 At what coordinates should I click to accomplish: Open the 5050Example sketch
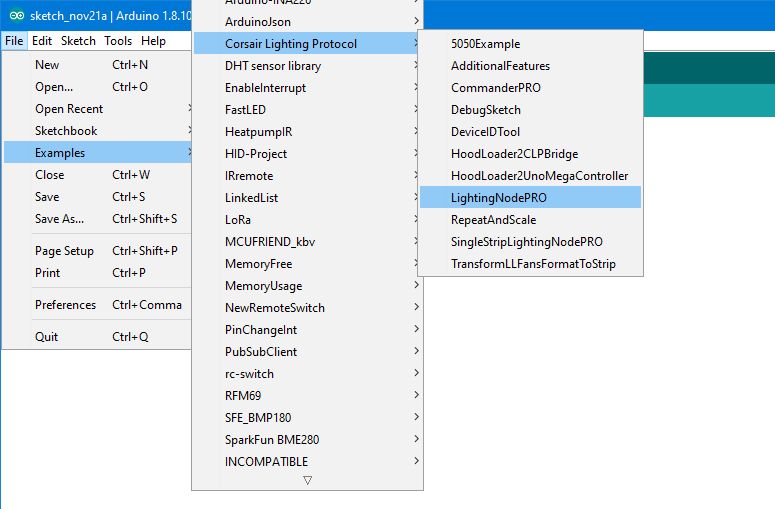pyautogui.click(x=530, y=44)
